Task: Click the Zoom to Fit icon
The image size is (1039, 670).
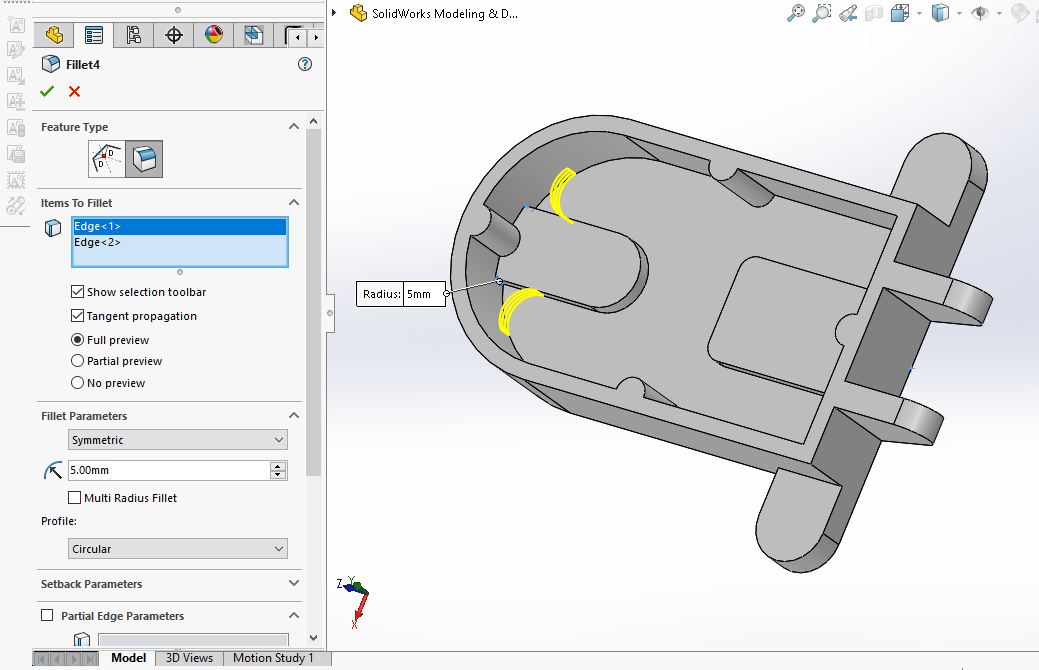Action: click(796, 13)
